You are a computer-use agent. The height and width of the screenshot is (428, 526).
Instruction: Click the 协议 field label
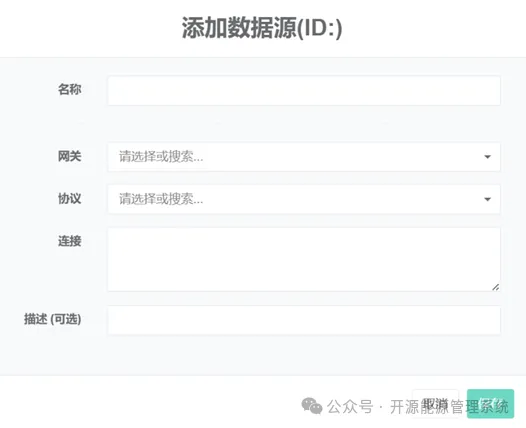(x=69, y=199)
